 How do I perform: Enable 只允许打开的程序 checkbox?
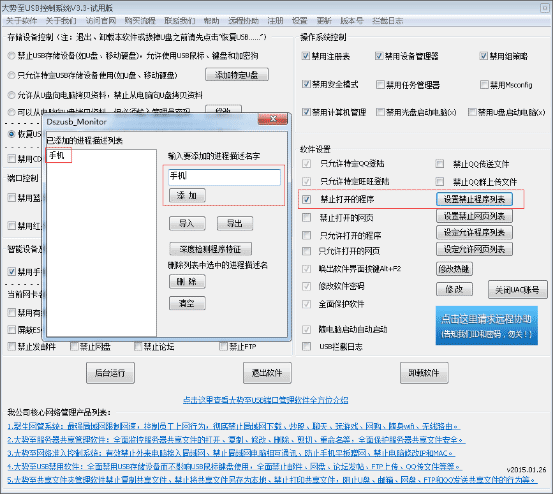(307, 235)
